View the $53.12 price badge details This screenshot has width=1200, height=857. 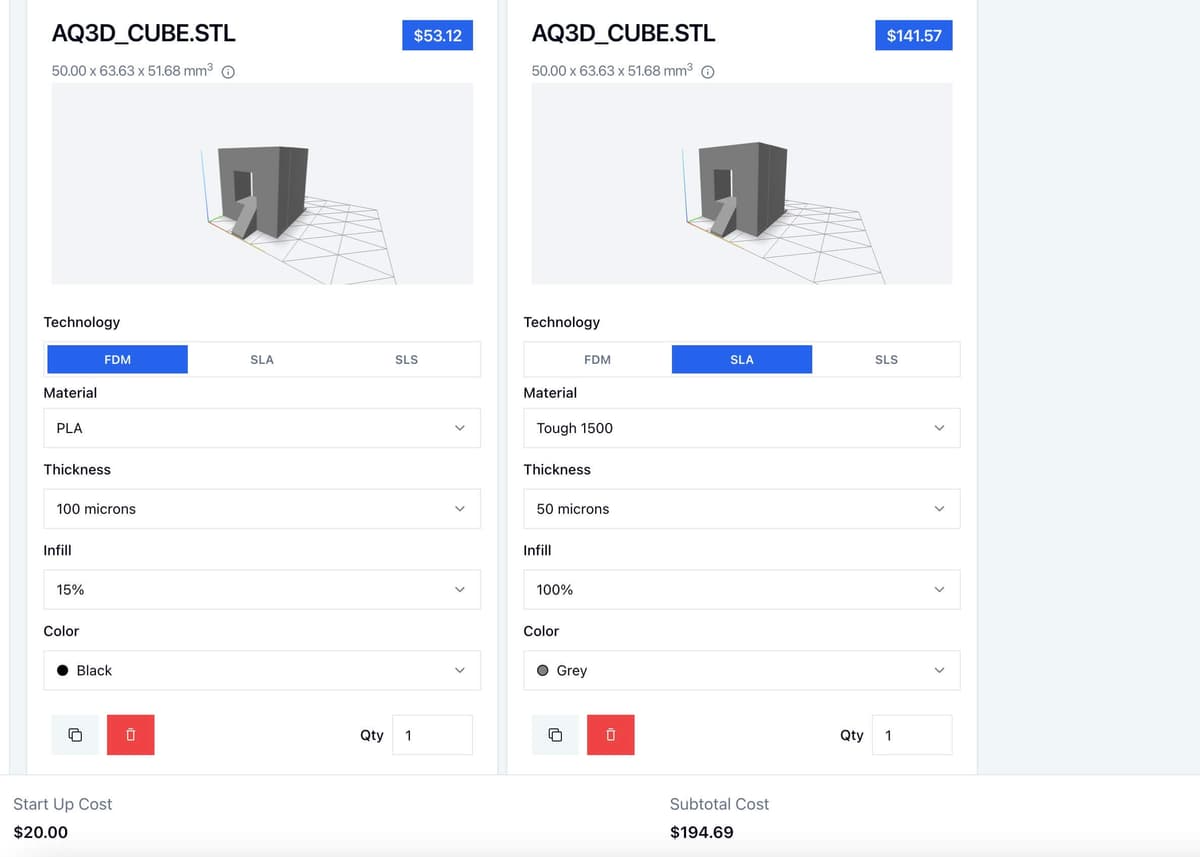437,33
